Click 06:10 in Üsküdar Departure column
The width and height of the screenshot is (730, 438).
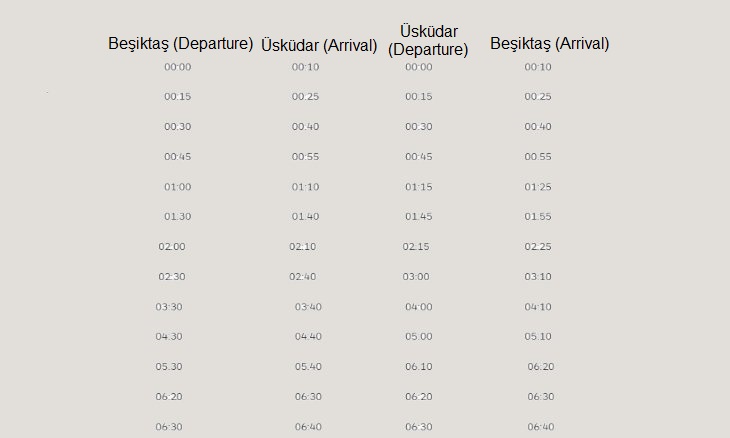419,367
